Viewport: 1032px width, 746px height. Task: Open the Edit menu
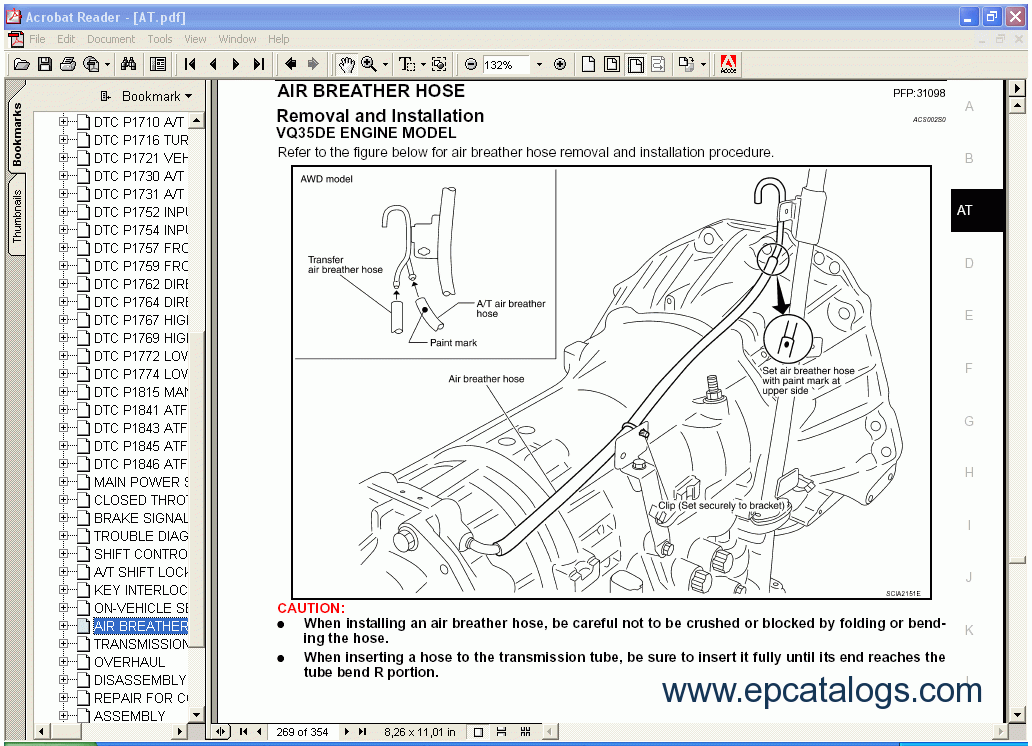pyautogui.click(x=66, y=39)
